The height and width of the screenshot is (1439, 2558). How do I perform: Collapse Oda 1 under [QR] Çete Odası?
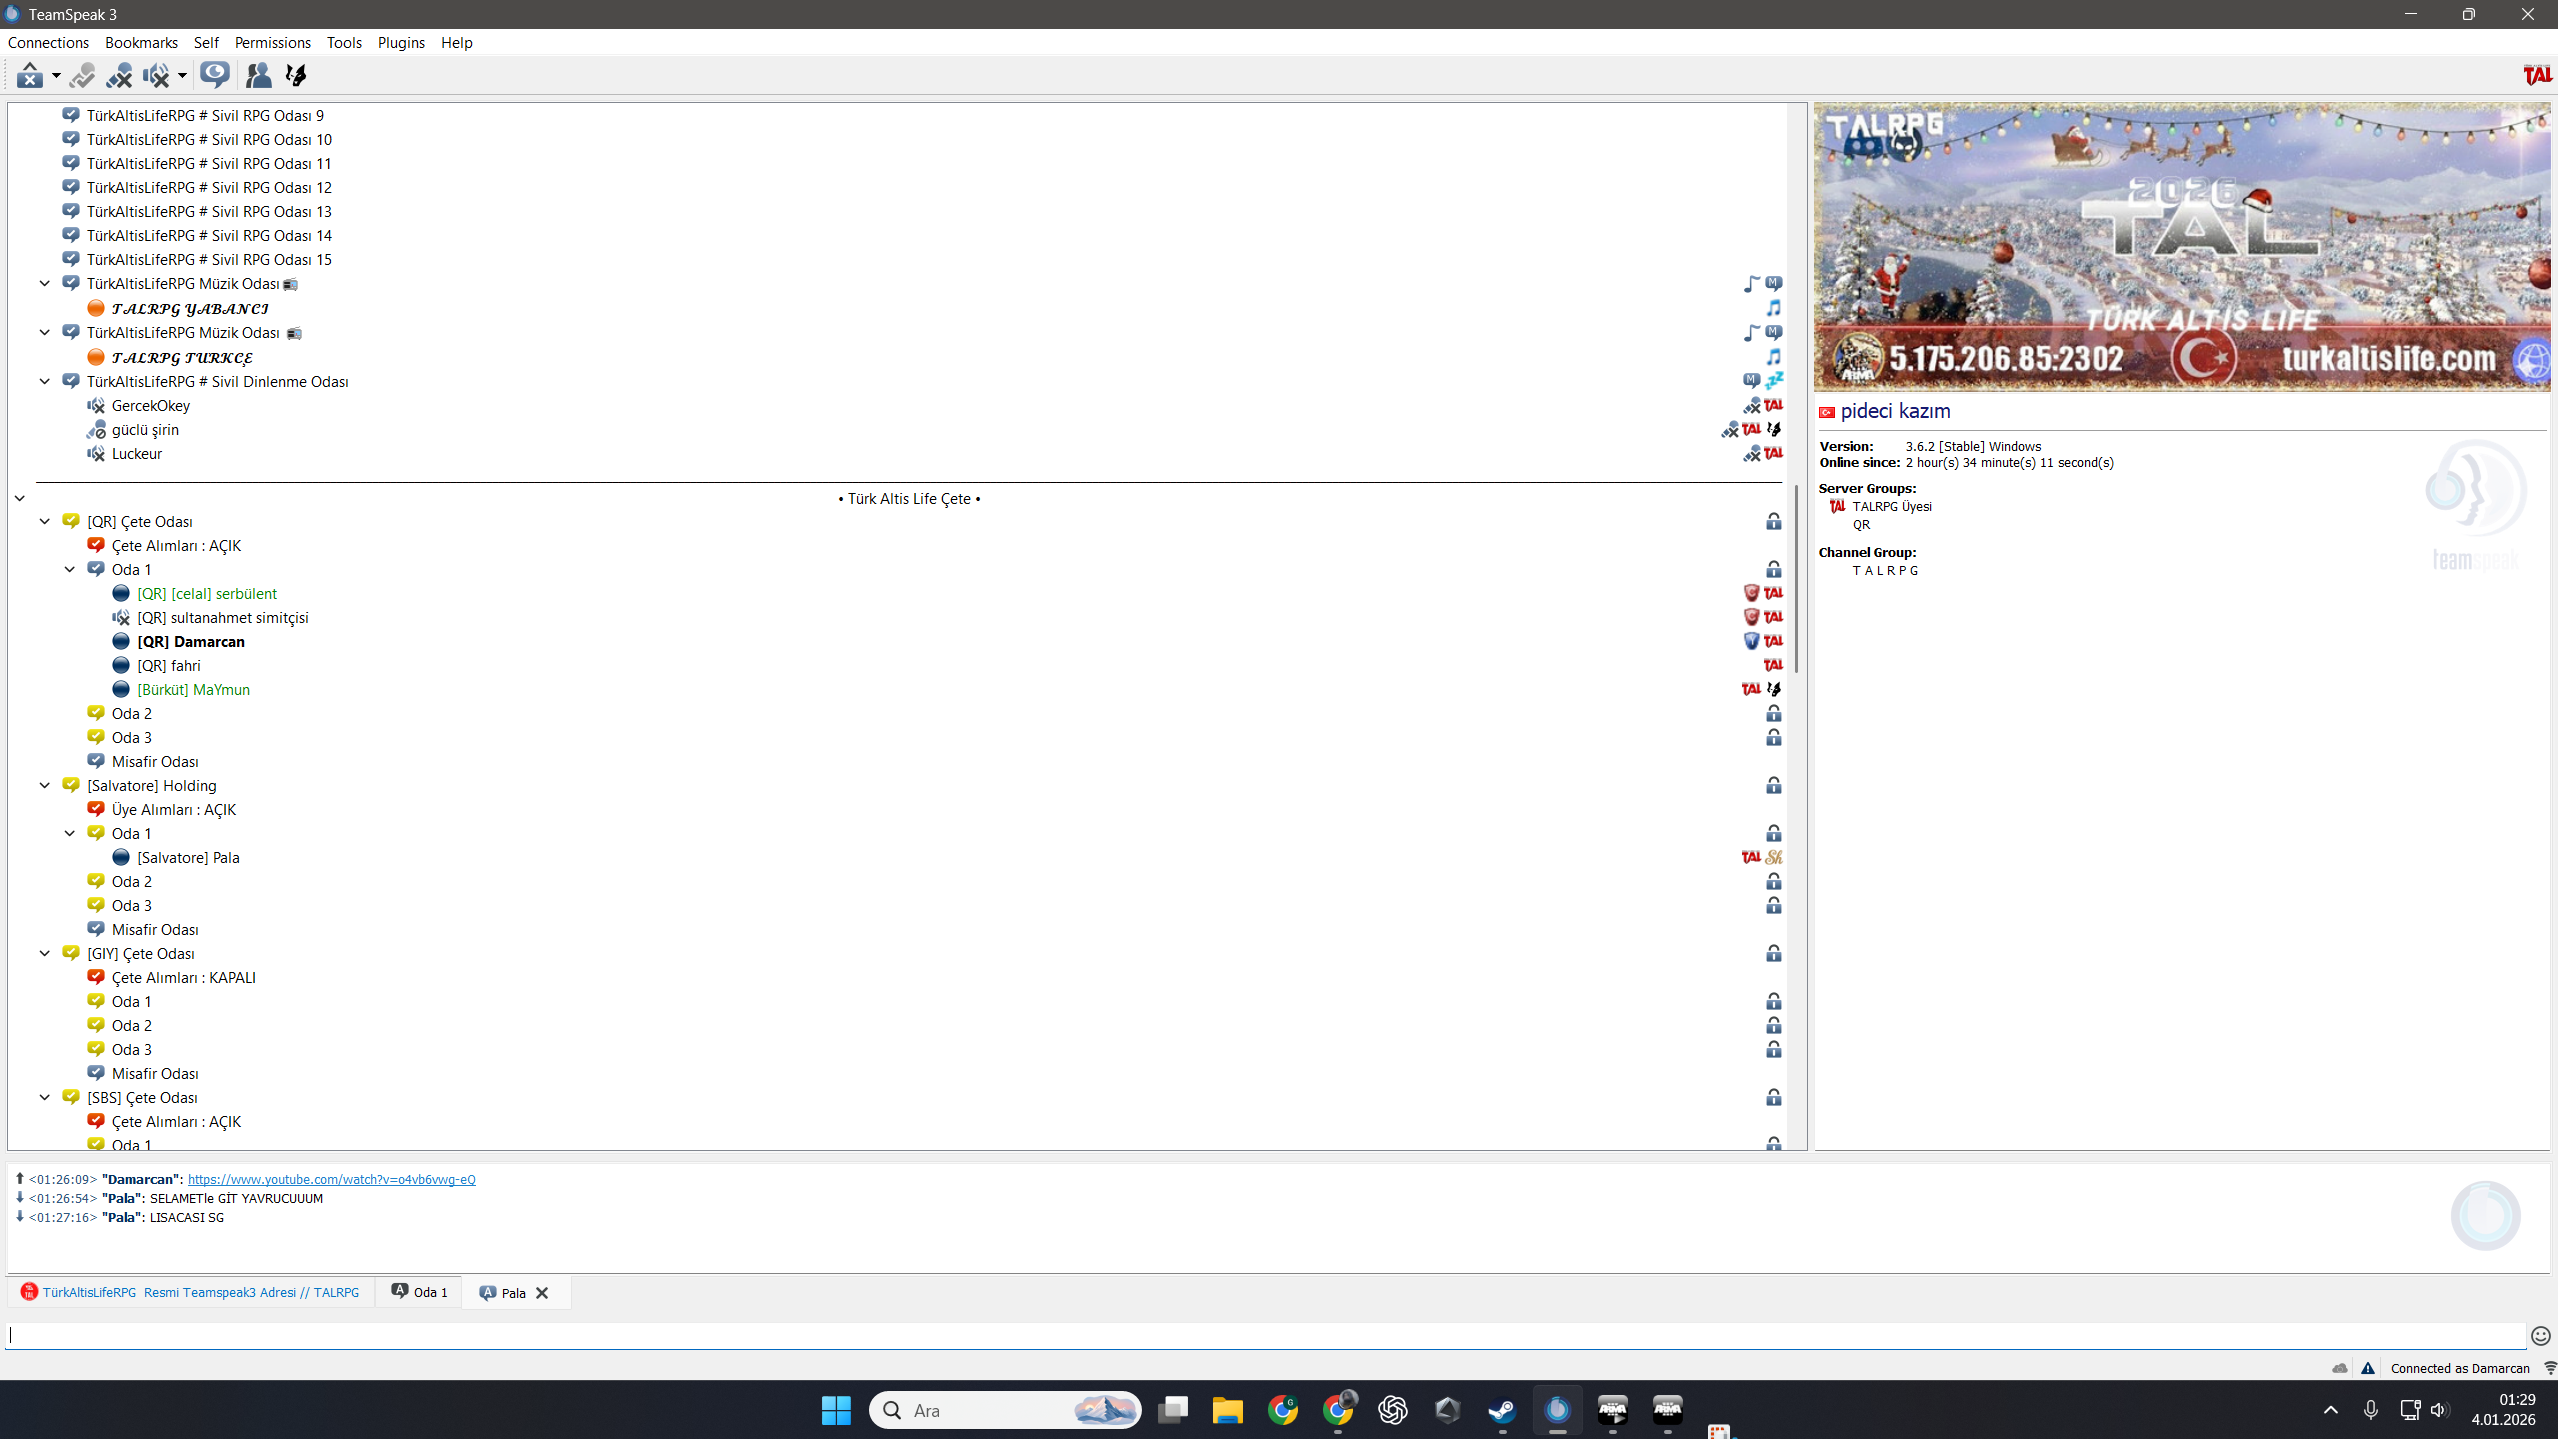70,569
